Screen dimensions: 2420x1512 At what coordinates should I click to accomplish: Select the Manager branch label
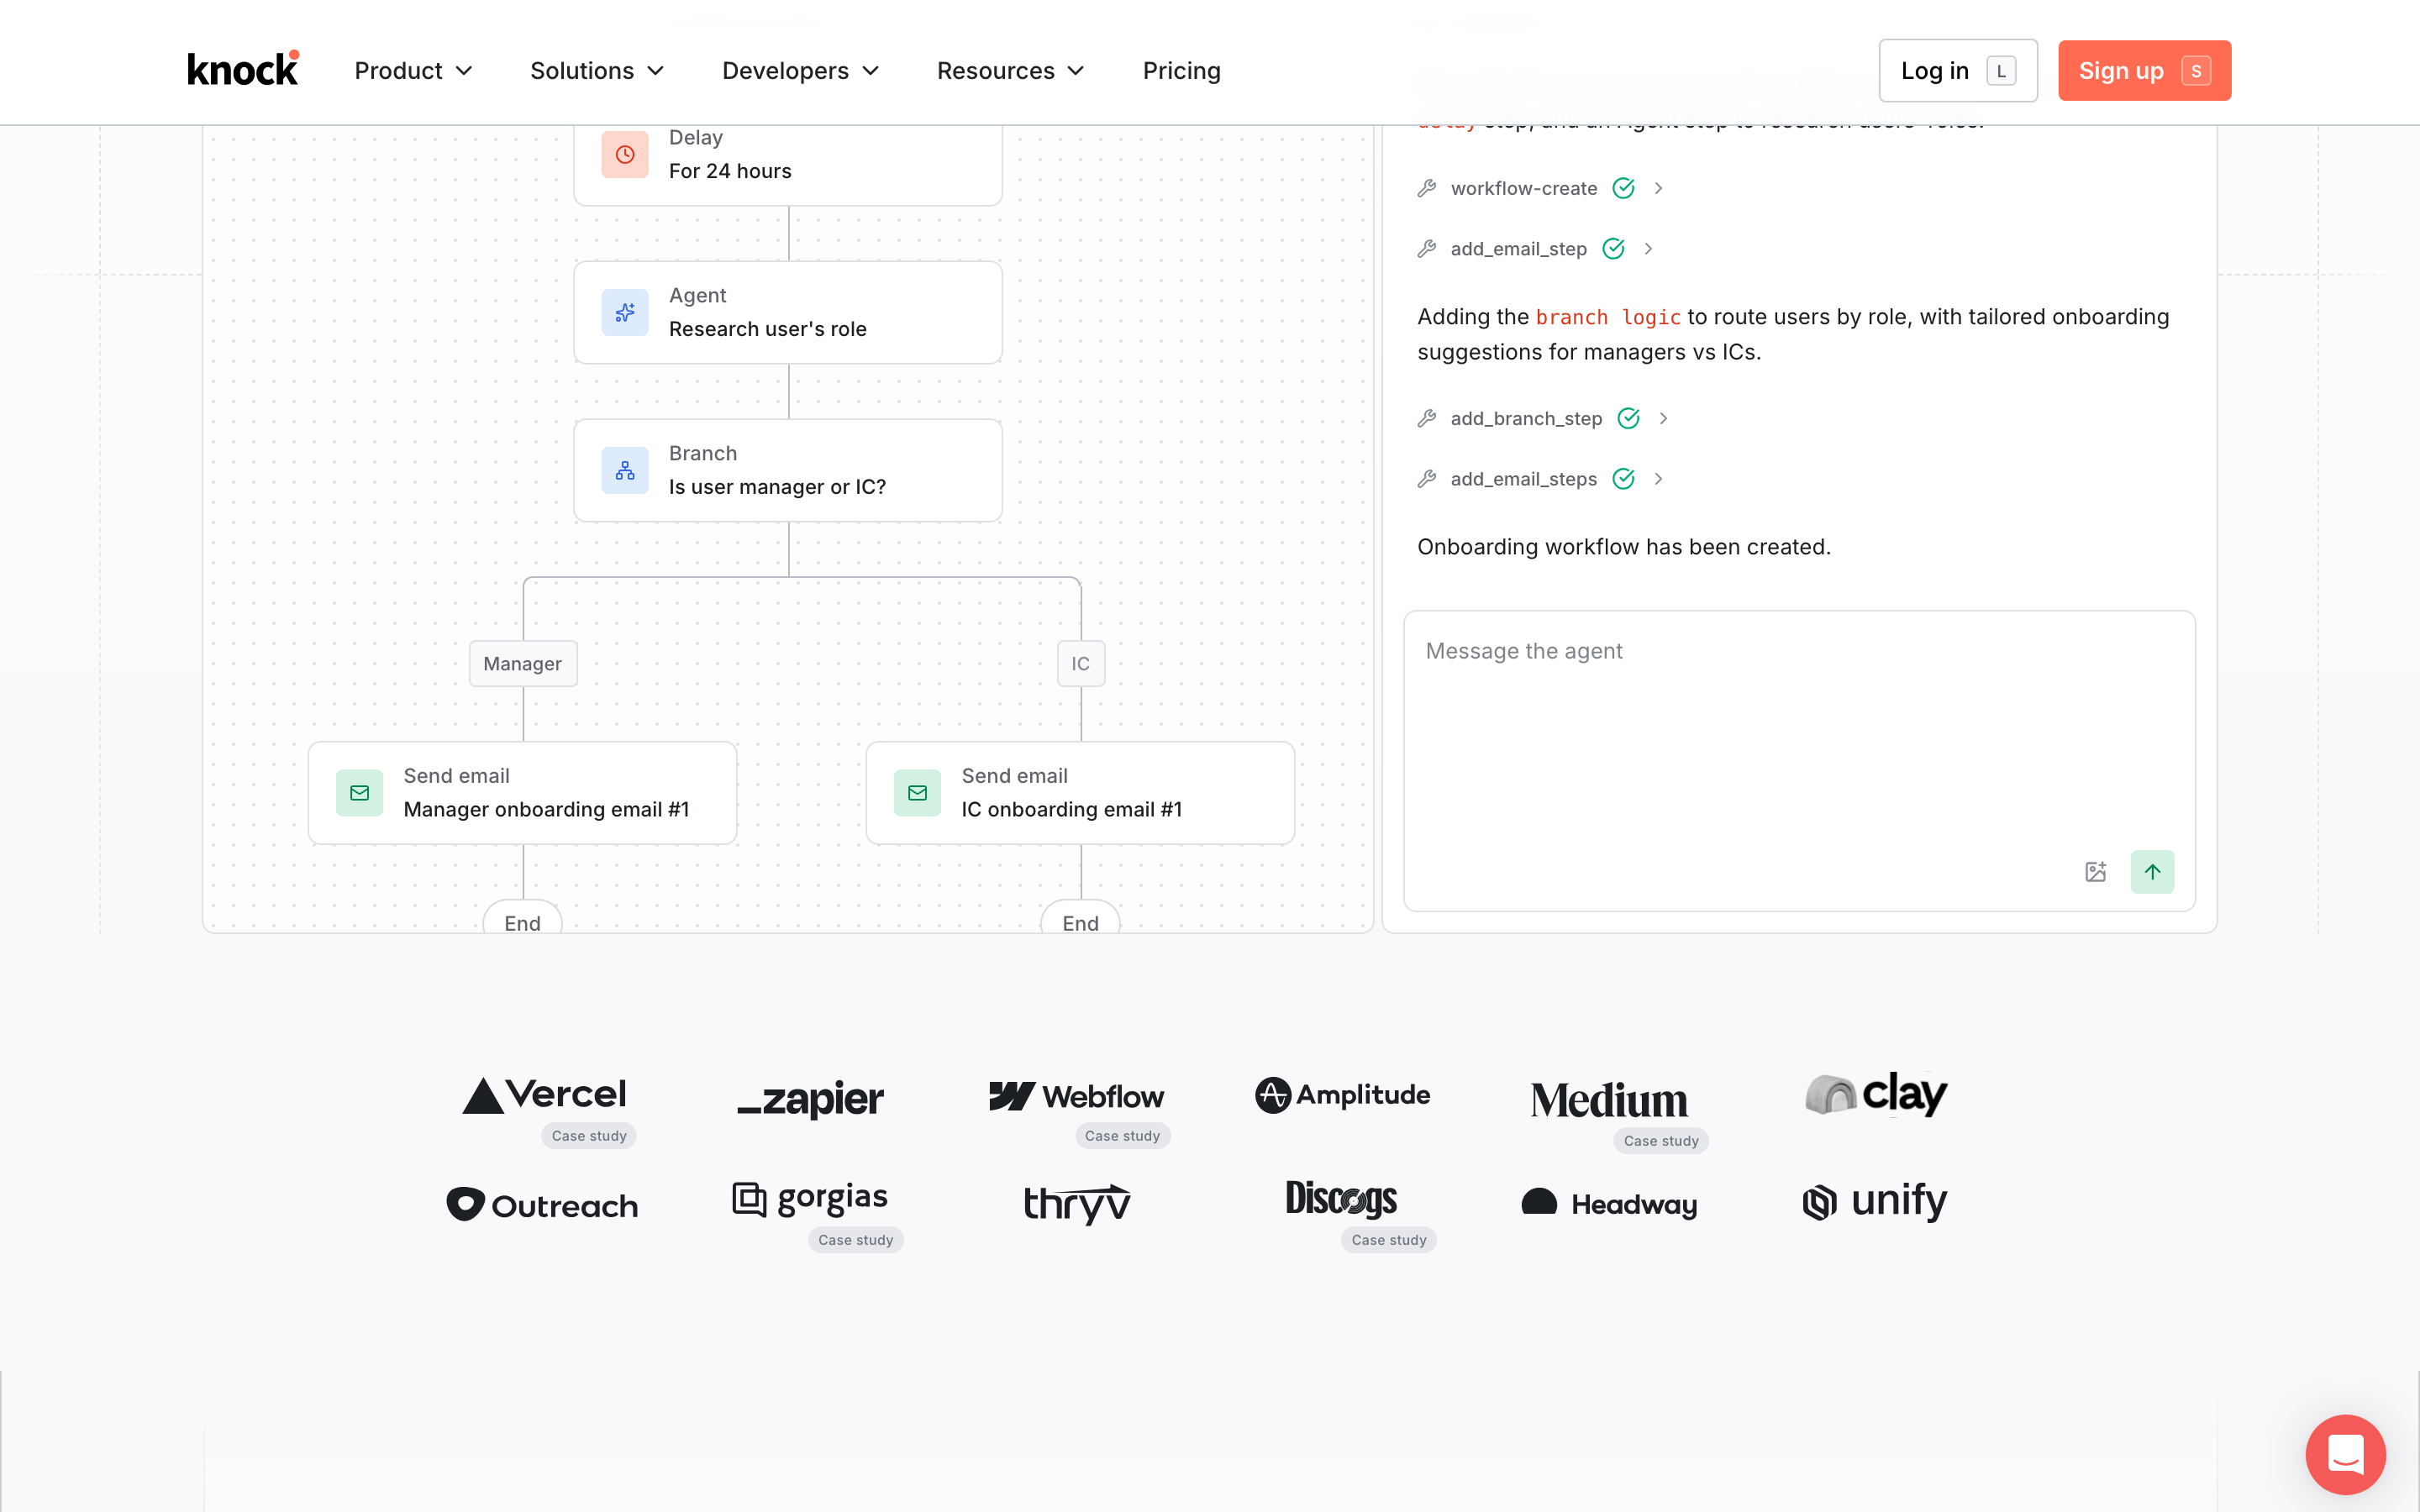(523, 664)
